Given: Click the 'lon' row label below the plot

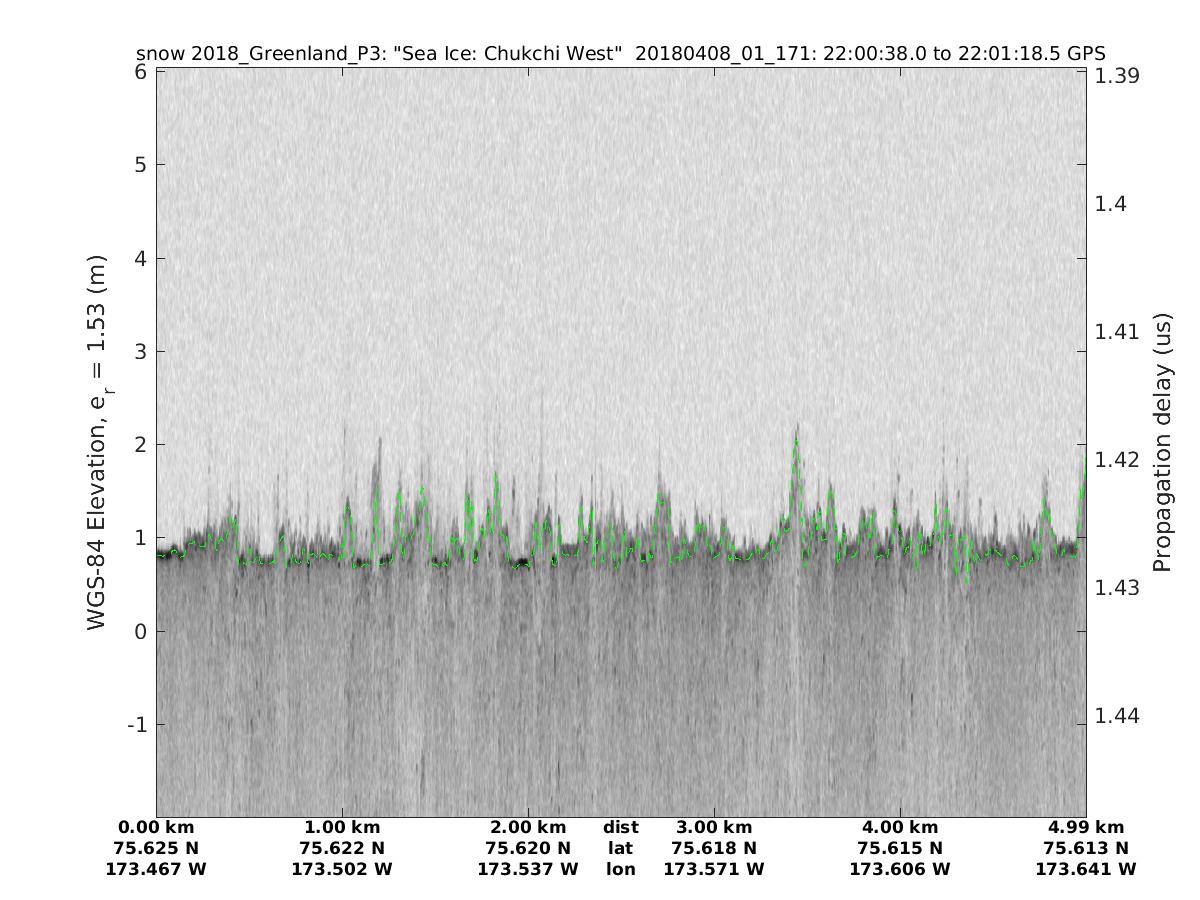Looking at the screenshot, I should [x=620, y=869].
